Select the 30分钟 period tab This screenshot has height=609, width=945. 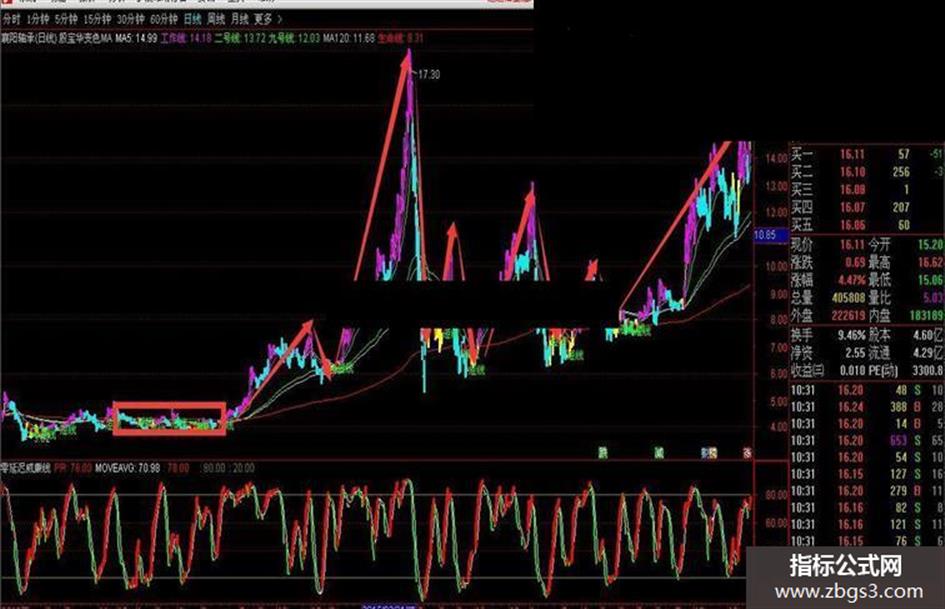click(x=131, y=19)
